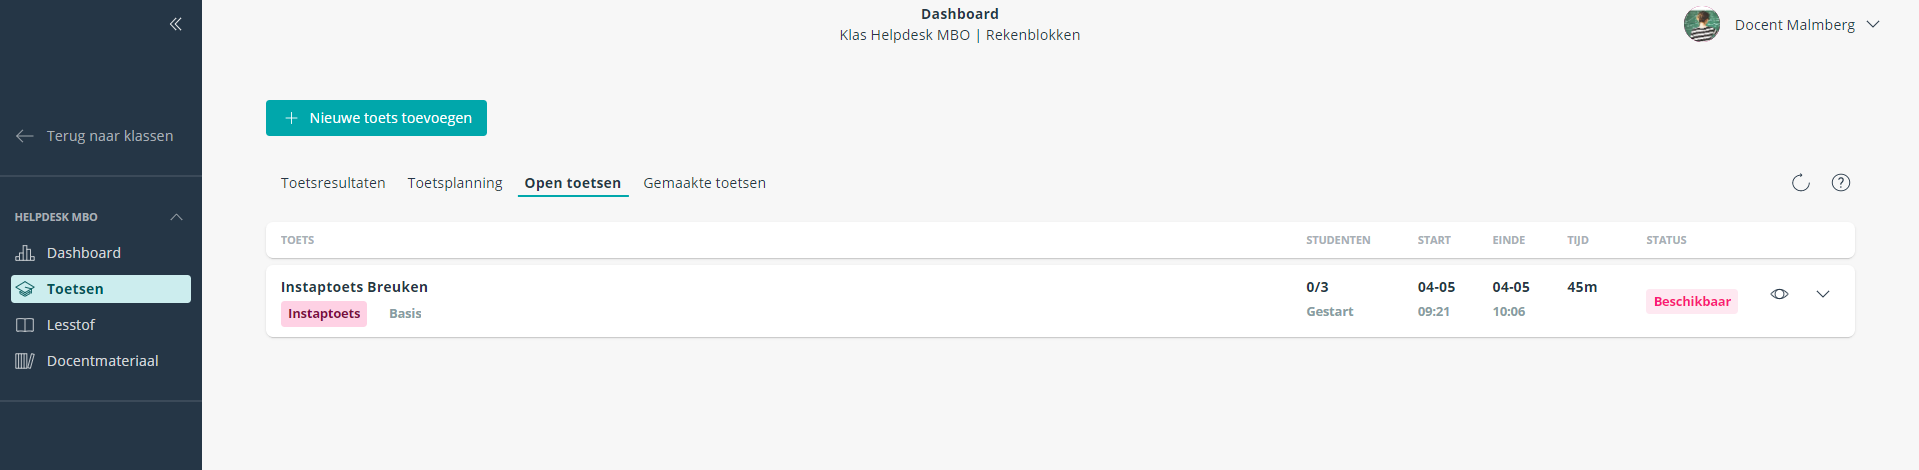Collapse the HELPDESK MBO section
Image resolution: width=1919 pixels, height=470 pixels.
[176, 217]
